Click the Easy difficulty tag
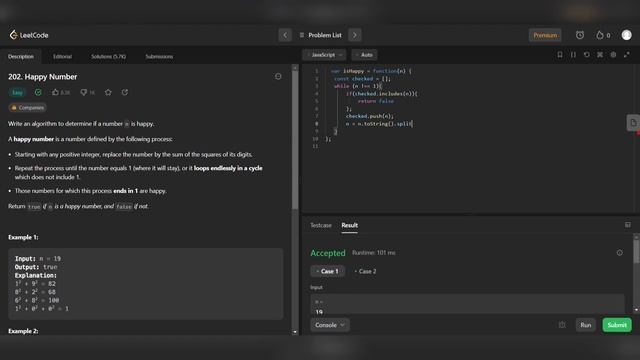640x360 pixels. pyautogui.click(x=17, y=93)
